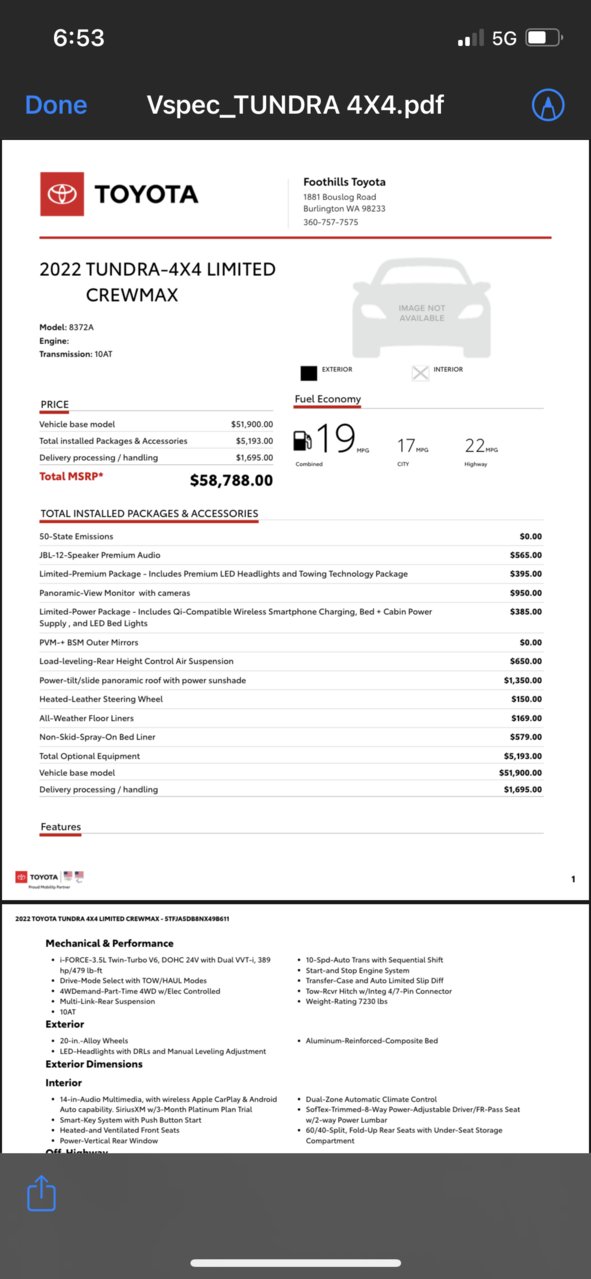591x1279 pixels.
Task: Tap the Total MSRP $58,788.00 amount
Action: click(231, 480)
